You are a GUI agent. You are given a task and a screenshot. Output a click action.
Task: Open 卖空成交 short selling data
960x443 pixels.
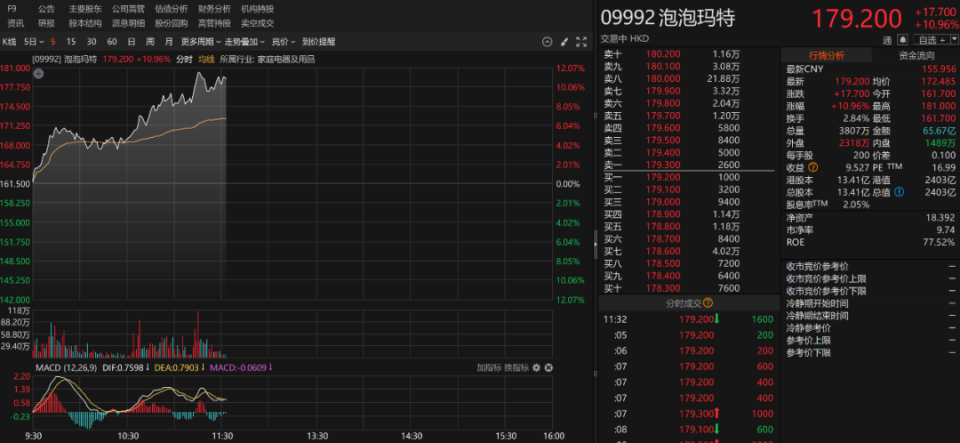(257, 24)
